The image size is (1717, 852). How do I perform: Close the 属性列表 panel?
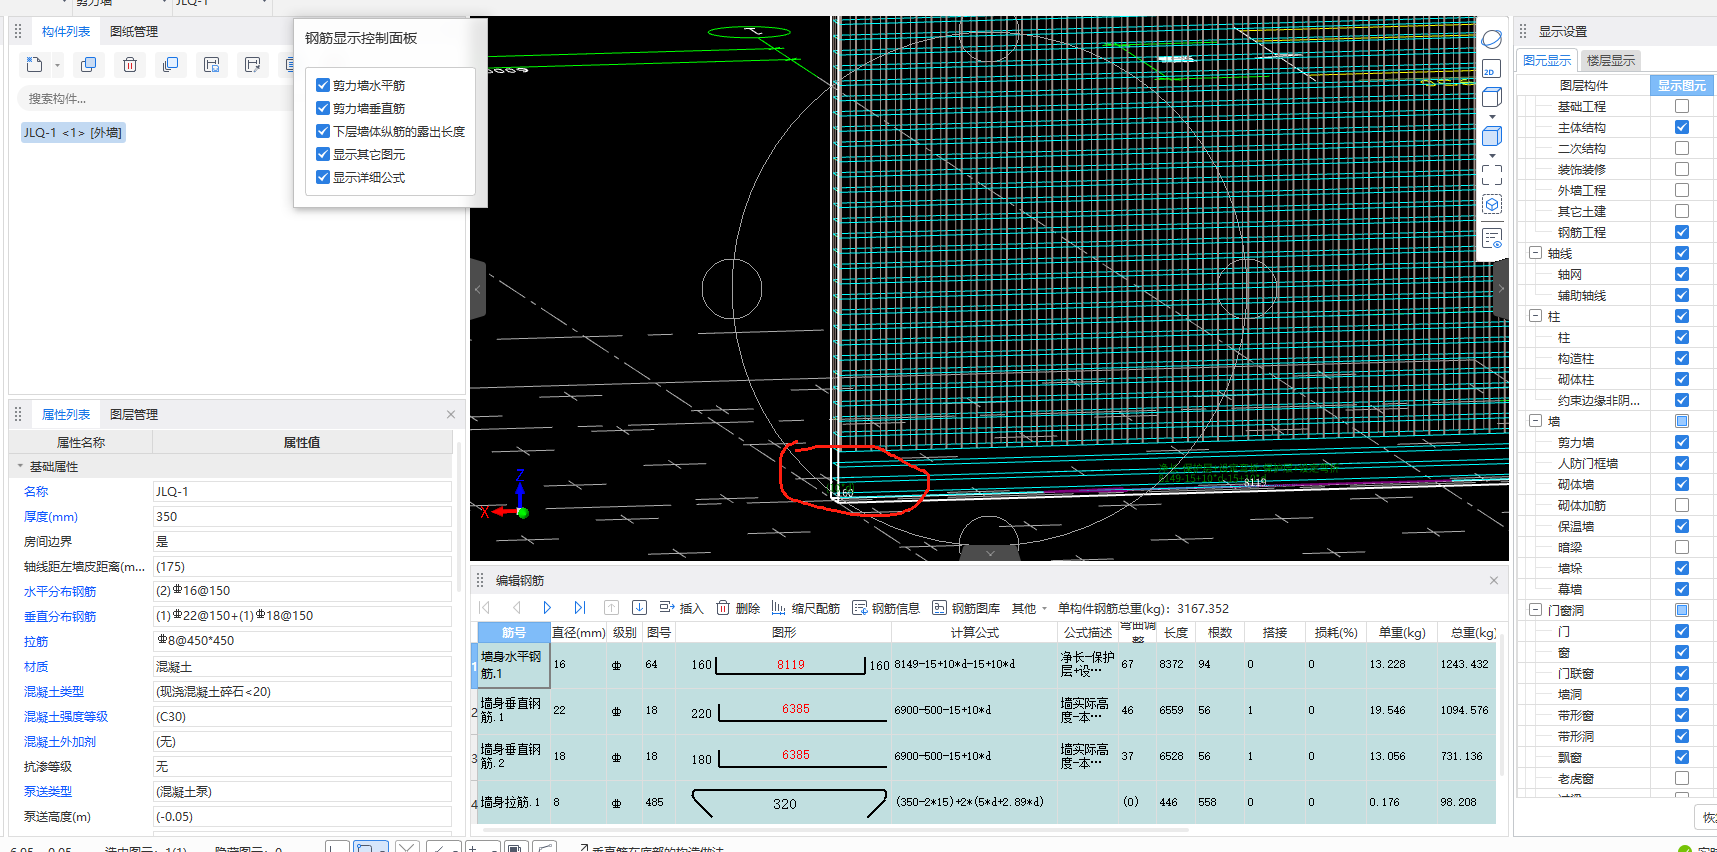tap(451, 414)
